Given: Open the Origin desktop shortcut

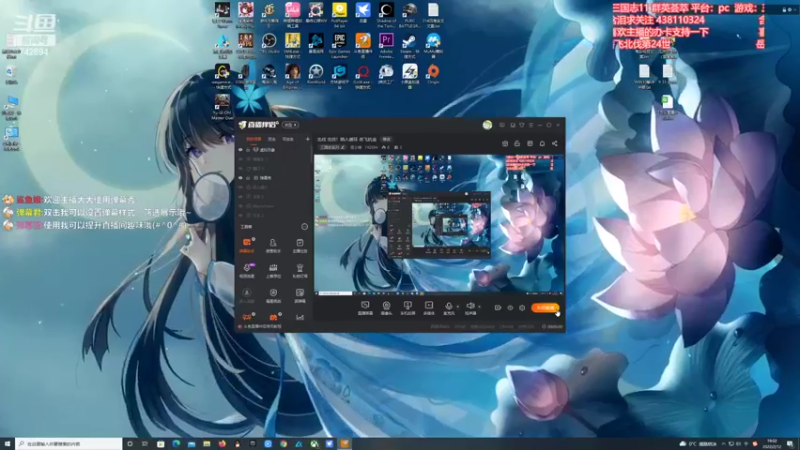Looking at the screenshot, I should [x=433, y=76].
